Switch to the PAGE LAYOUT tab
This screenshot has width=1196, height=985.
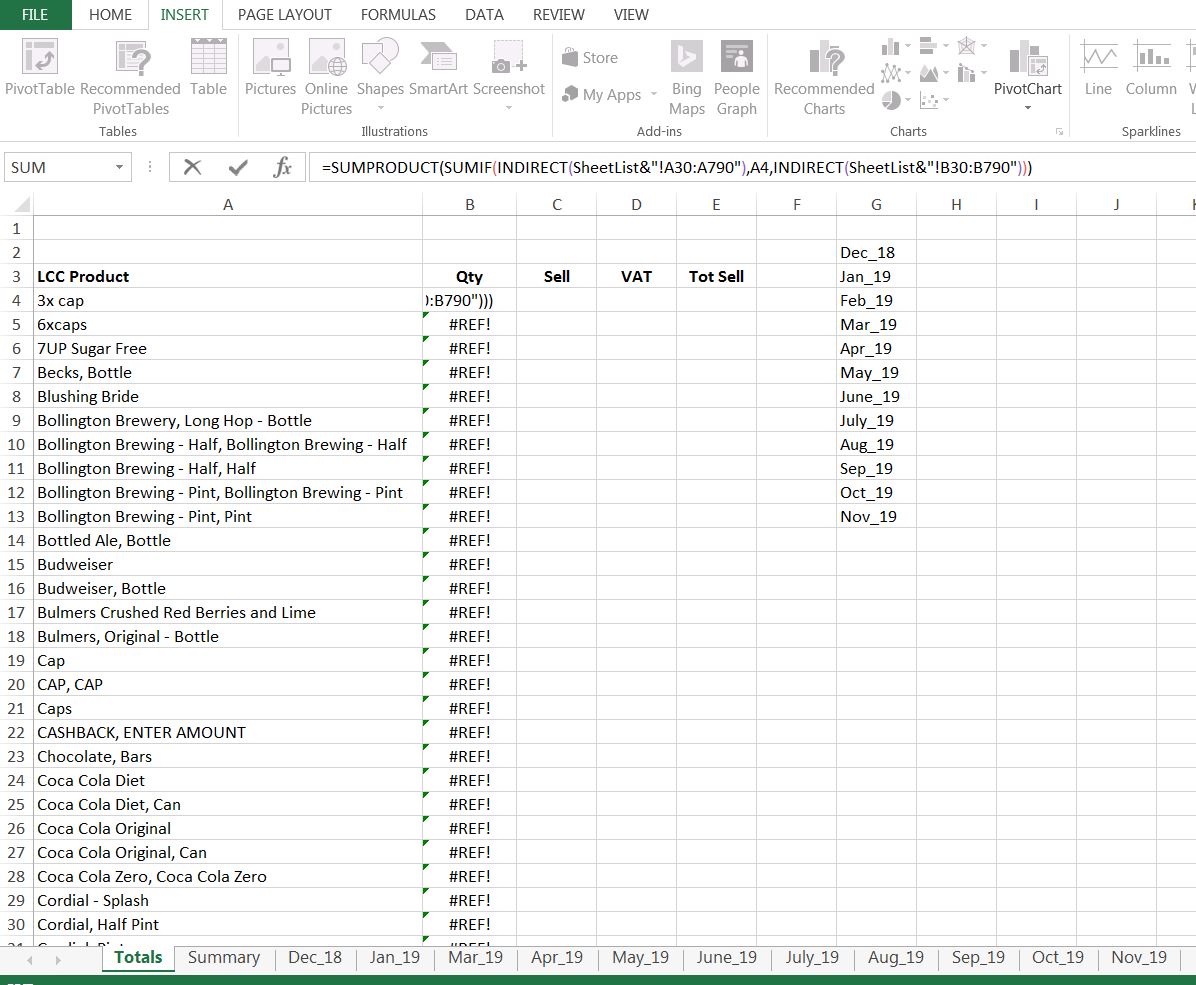tap(285, 14)
